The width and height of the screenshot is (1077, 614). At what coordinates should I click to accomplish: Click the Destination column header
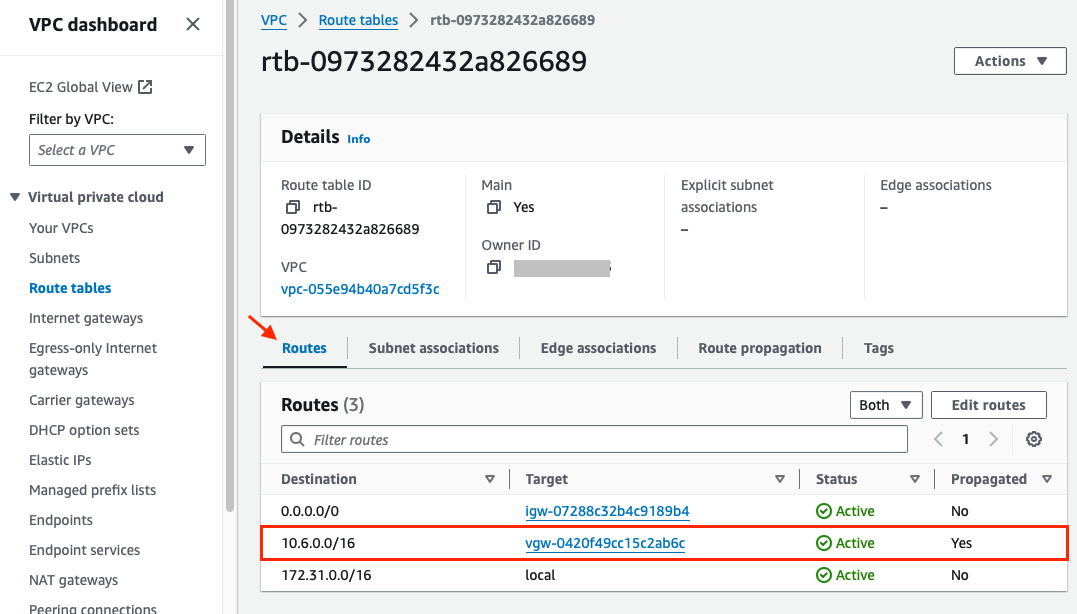(x=319, y=479)
